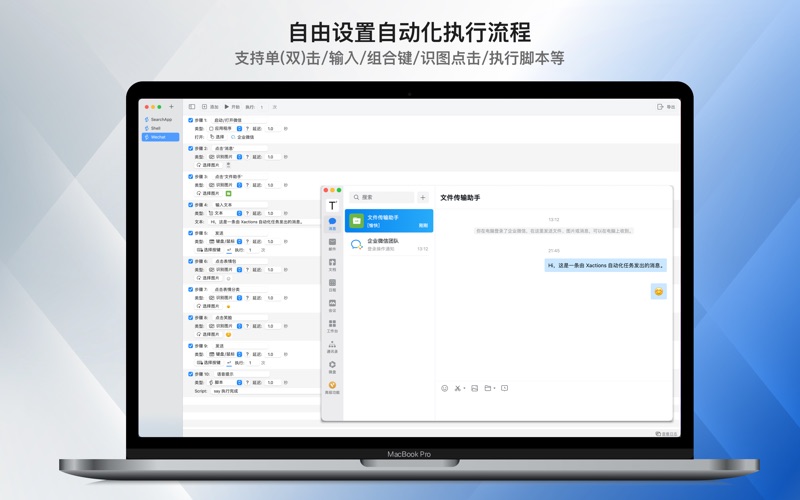The width and height of the screenshot is (800, 500).
Task: Open the 文档 documents tab in WeChat Work
Action: point(332,264)
